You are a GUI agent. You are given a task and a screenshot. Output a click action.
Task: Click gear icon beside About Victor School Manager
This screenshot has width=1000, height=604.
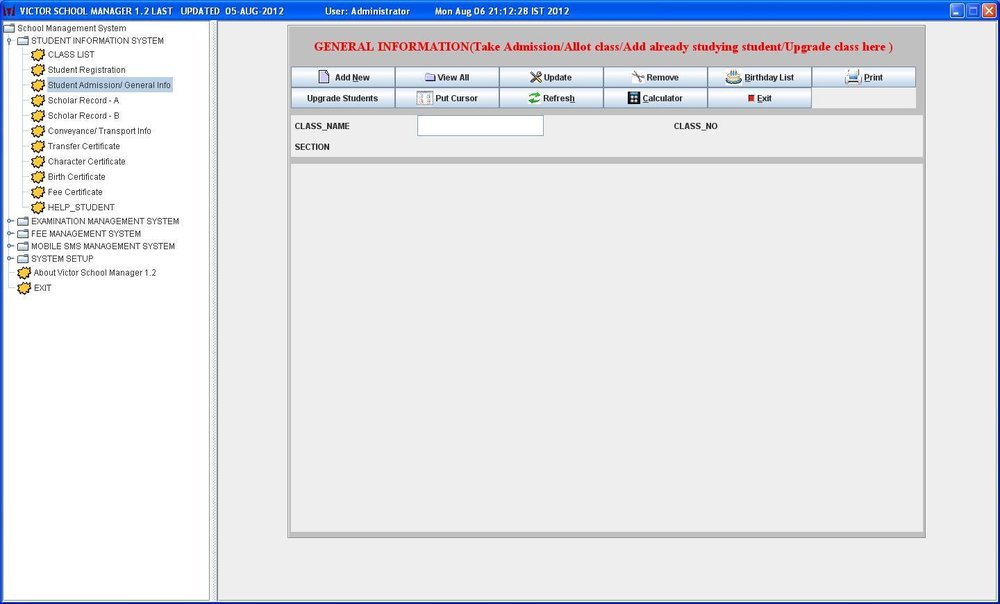(x=24, y=273)
